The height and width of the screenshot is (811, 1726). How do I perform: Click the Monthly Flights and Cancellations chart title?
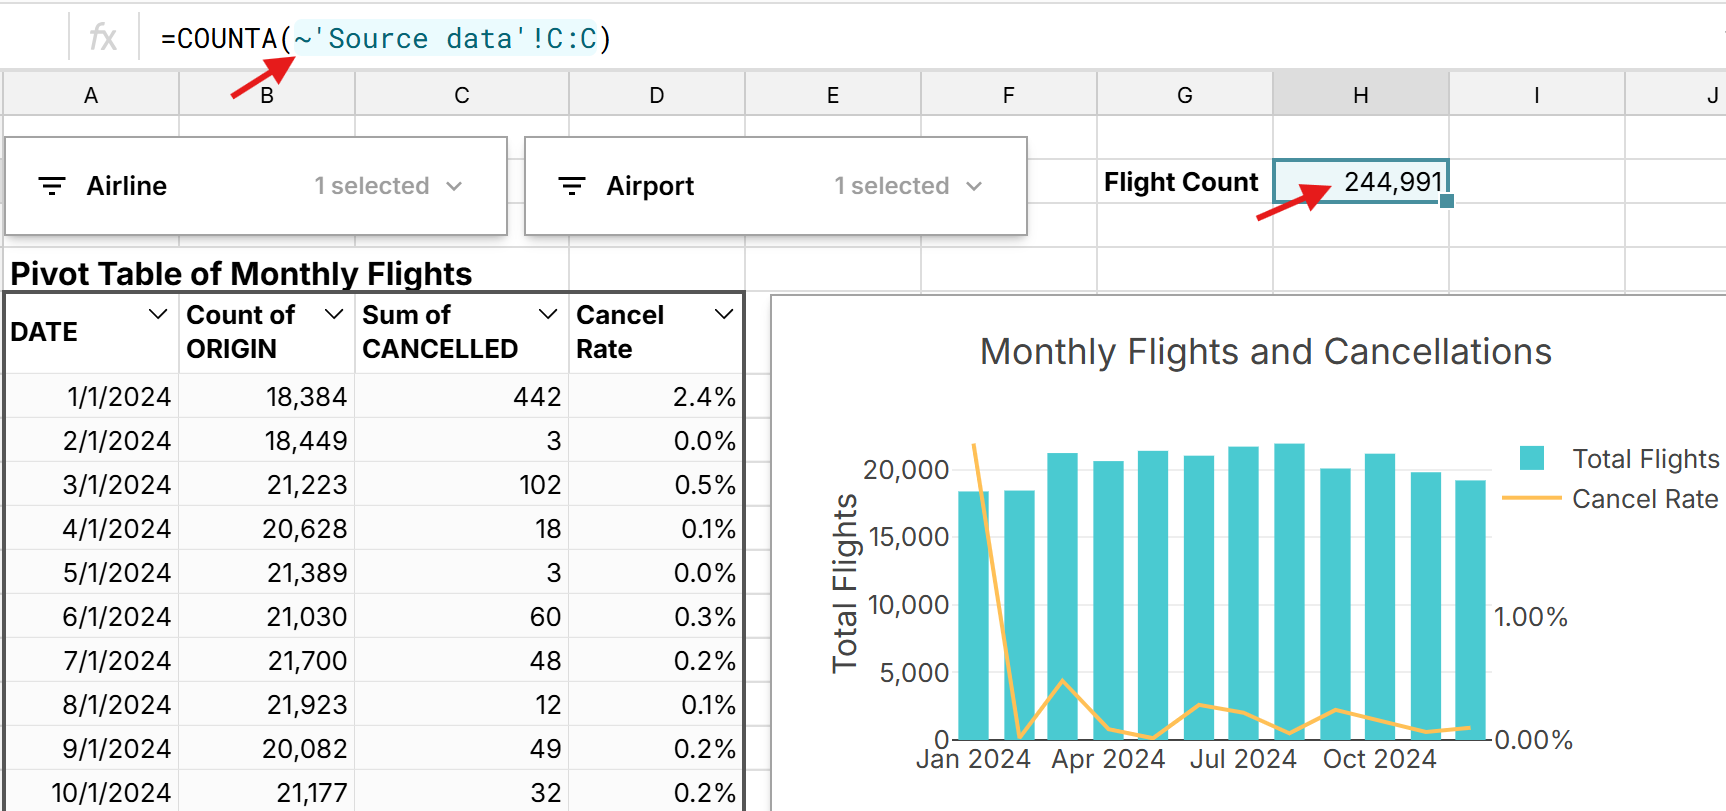pos(1265,352)
